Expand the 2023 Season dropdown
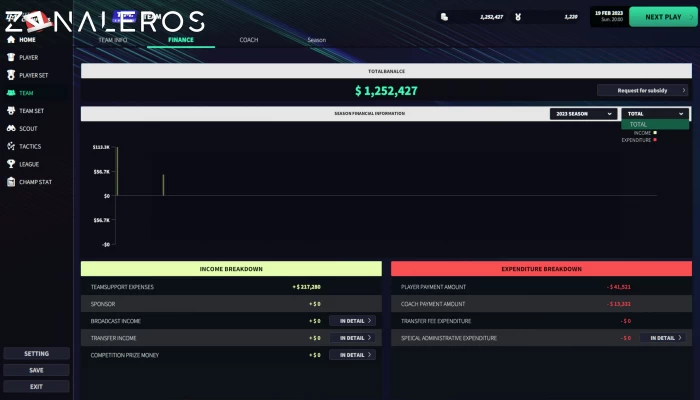Image resolution: width=700 pixels, height=400 pixels. 582,114
